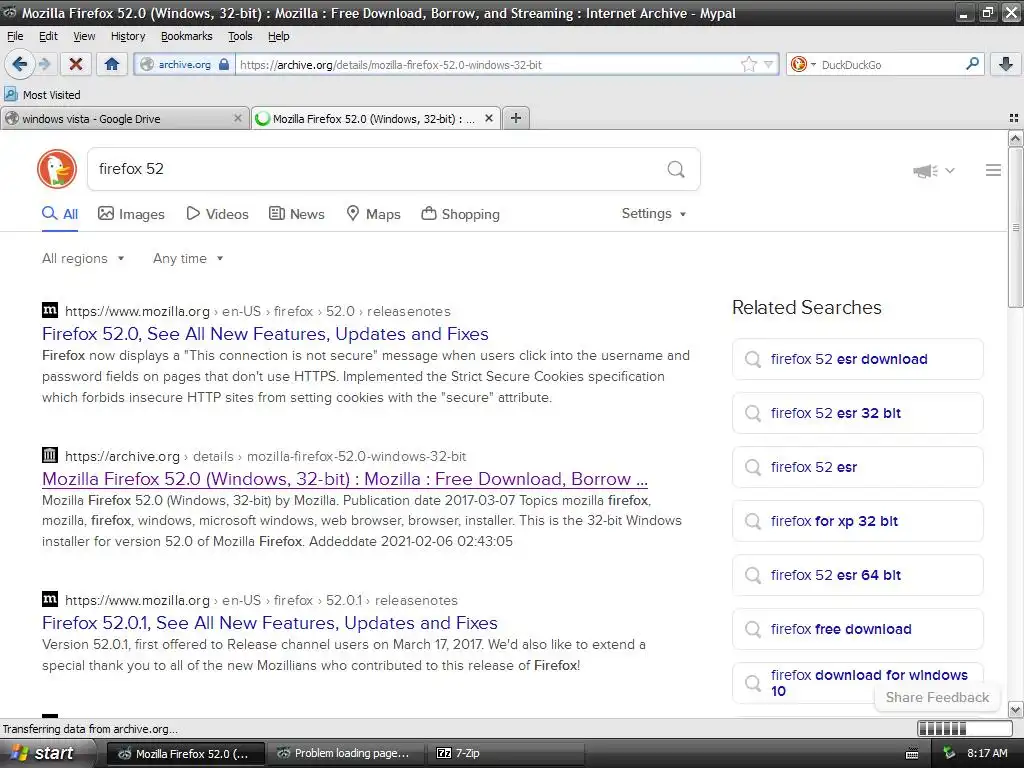Click the Forward arrow navigation button
This screenshot has height=768, width=1024.
44,64
